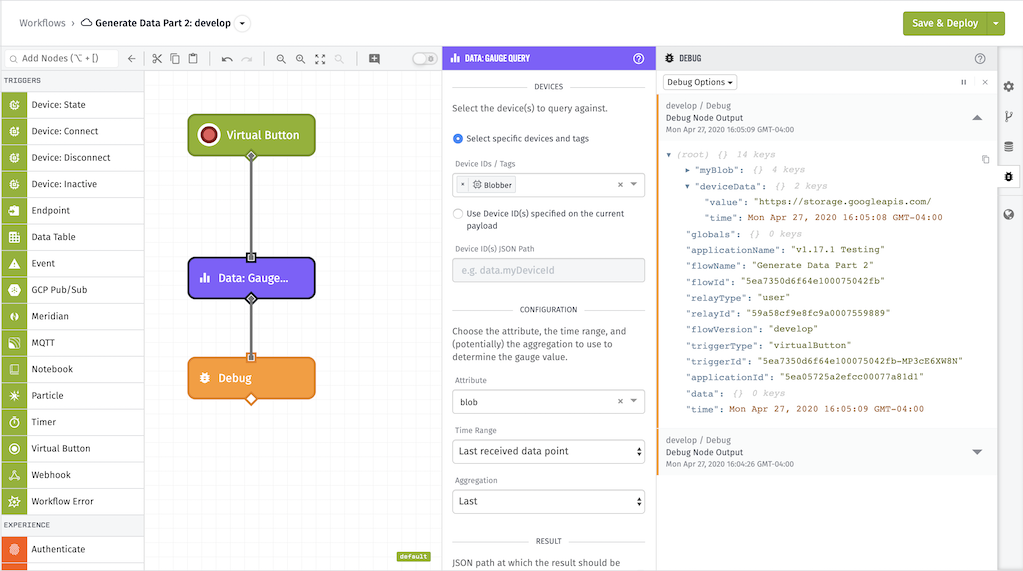Fit the workflow to screen
This screenshot has width=1023, height=571.
pos(320,59)
